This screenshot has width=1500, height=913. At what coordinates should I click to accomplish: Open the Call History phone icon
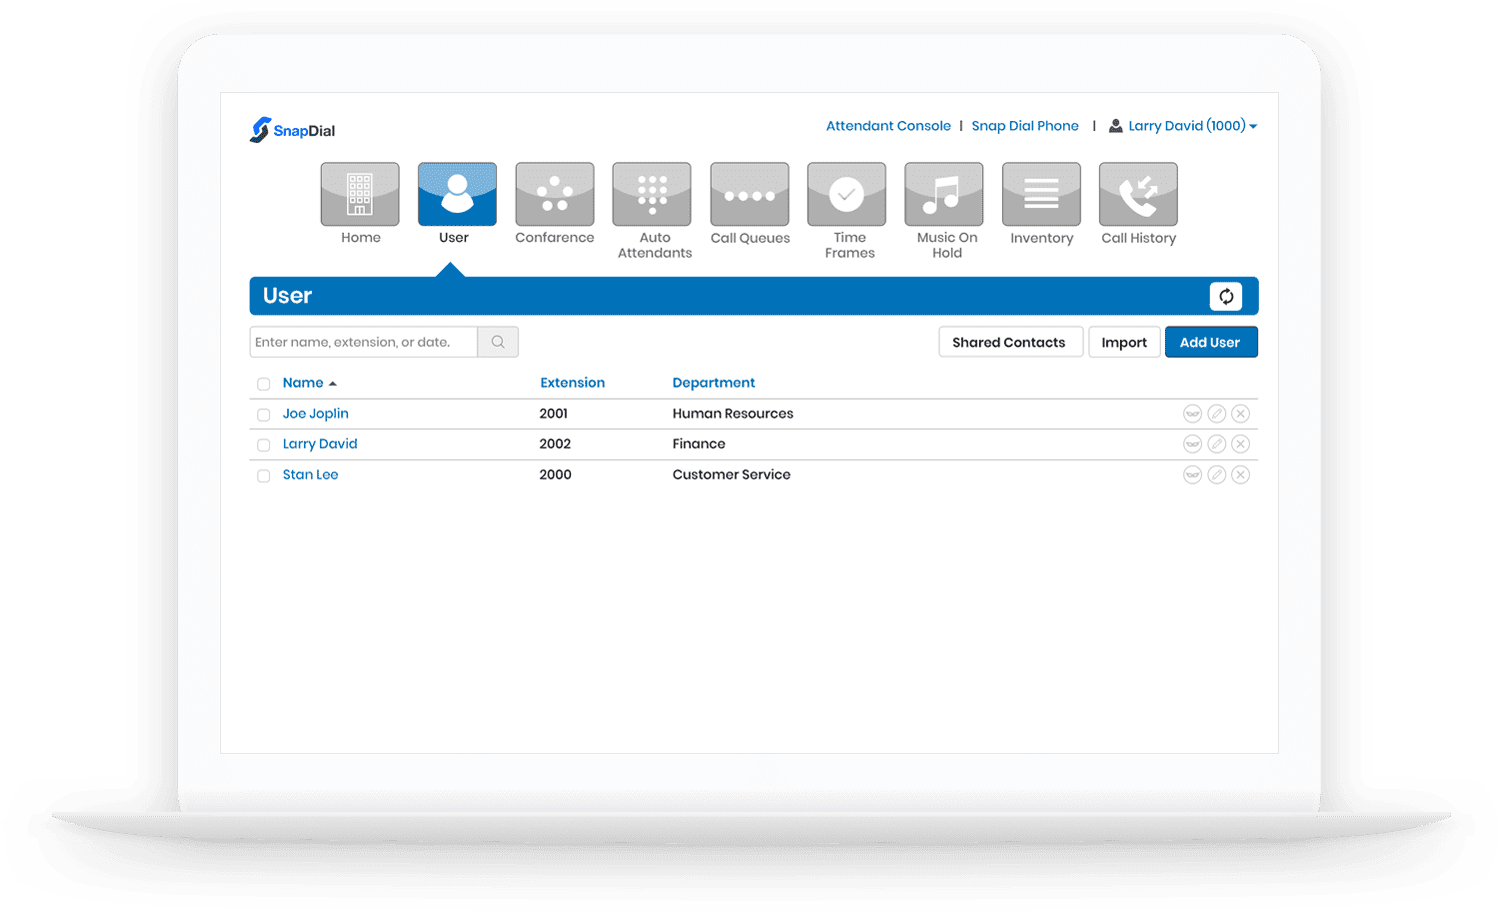point(1138,195)
